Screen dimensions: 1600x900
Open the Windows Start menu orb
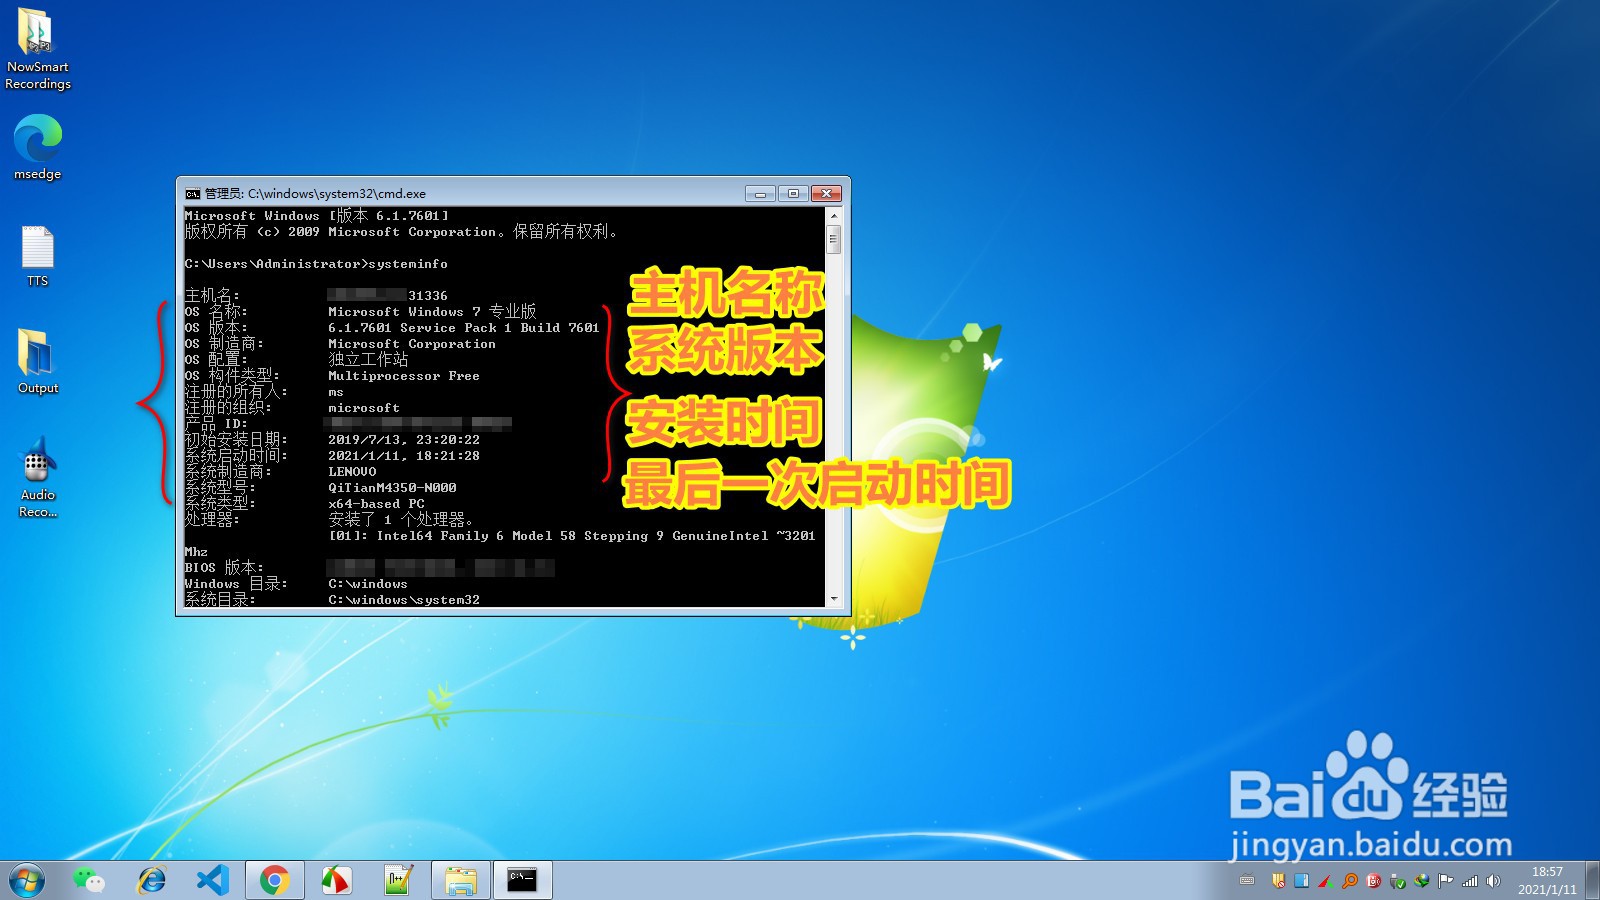(27, 880)
